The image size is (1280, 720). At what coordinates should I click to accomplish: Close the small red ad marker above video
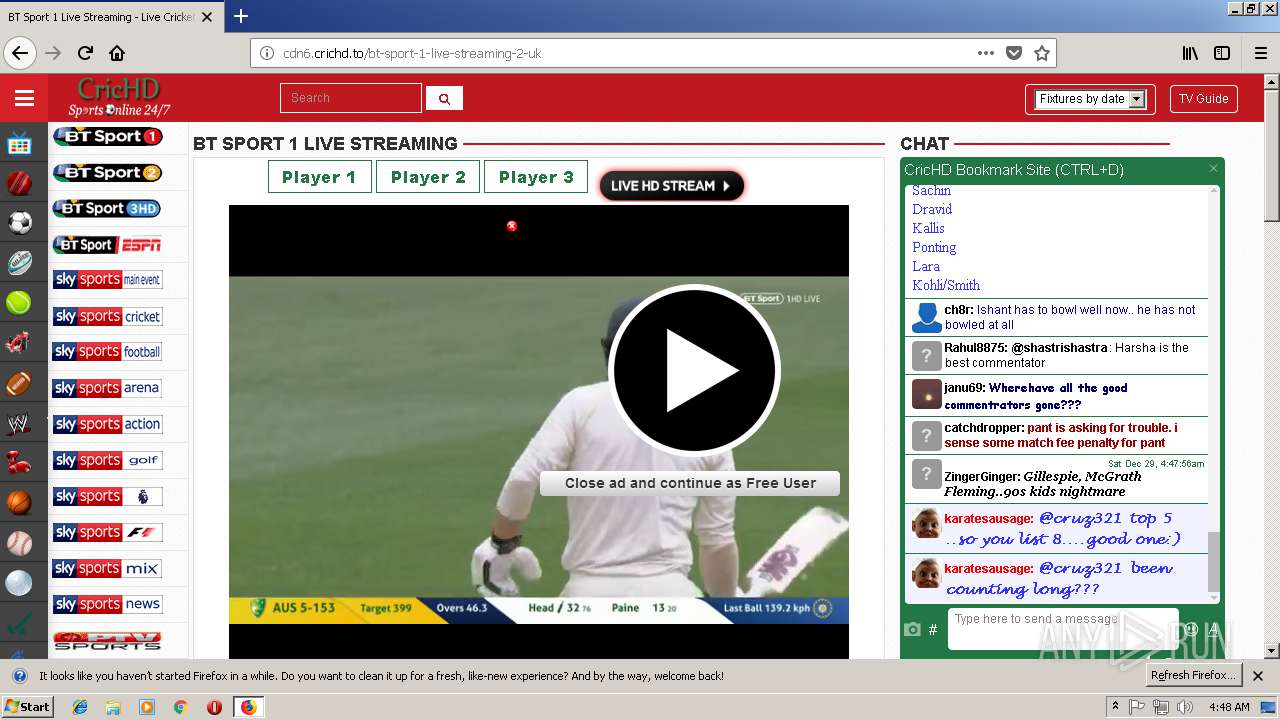click(x=512, y=226)
